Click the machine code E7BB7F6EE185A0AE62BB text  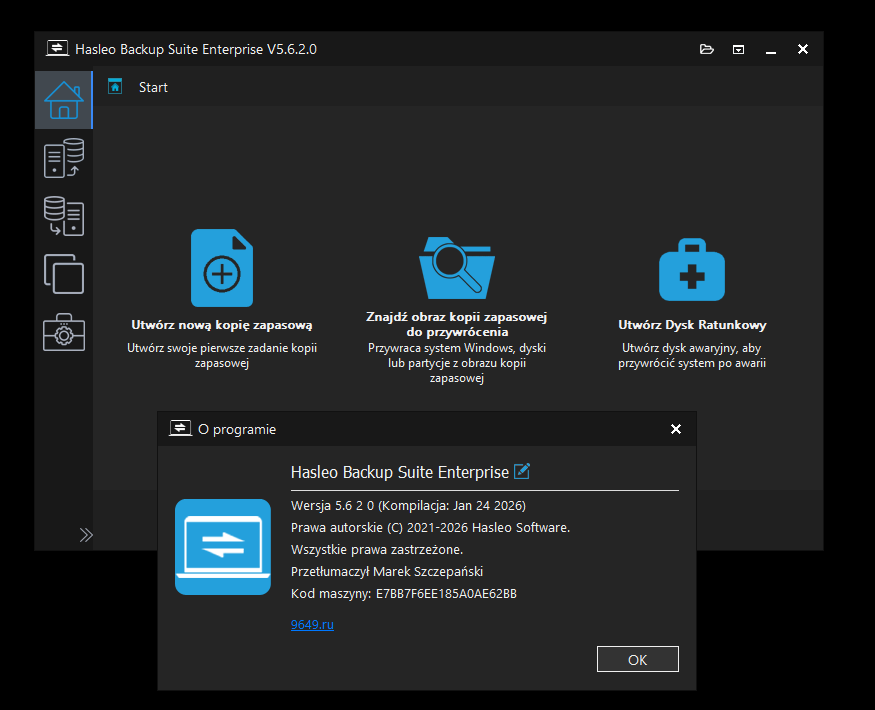pyautogui.click(x=446, y=594)
